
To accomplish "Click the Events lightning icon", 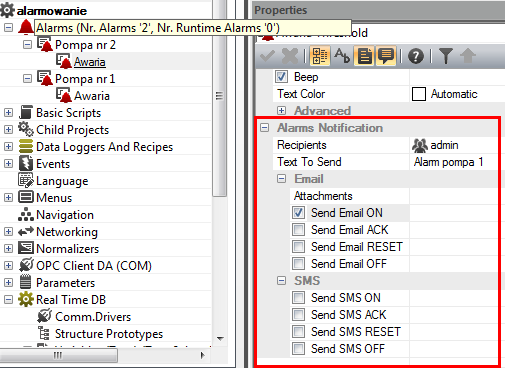I will pos(26,163).
